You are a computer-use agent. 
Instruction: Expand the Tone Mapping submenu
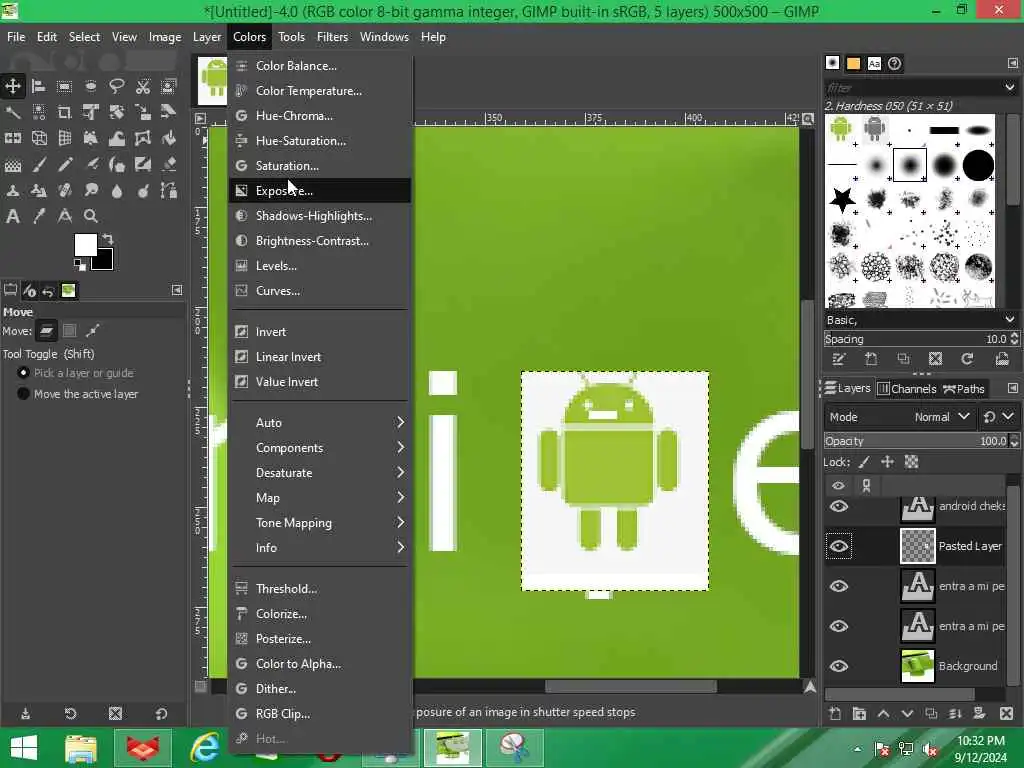(321, 522)
